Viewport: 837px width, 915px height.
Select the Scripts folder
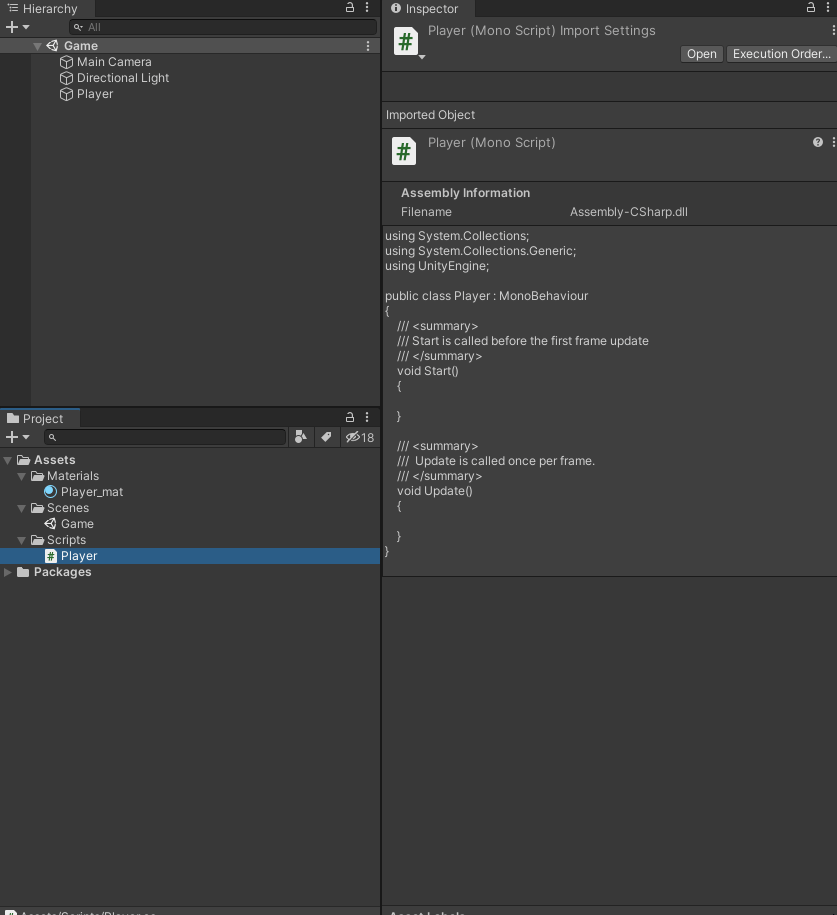(x=66, y=540)
